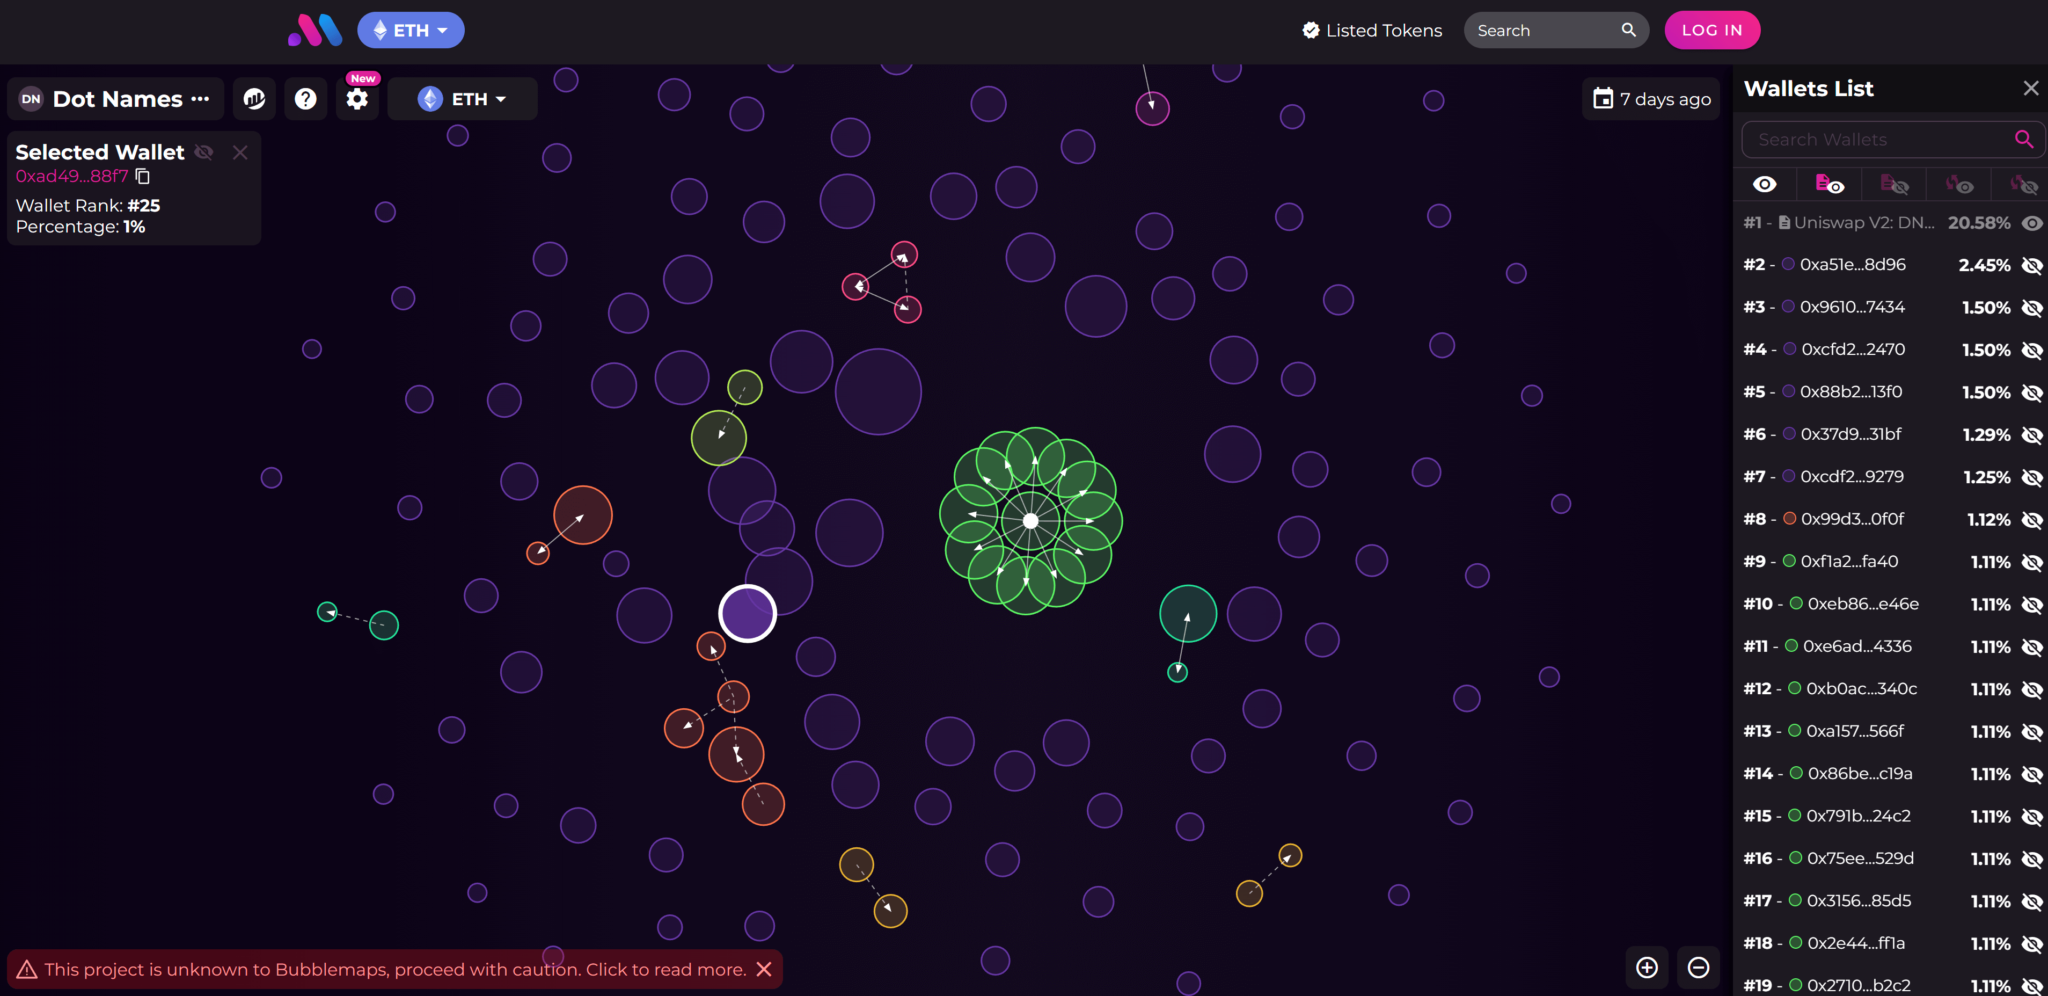This screenshot has height=996, width=2048.
Task: Focus the top Search field
Action: (1544, 30)
